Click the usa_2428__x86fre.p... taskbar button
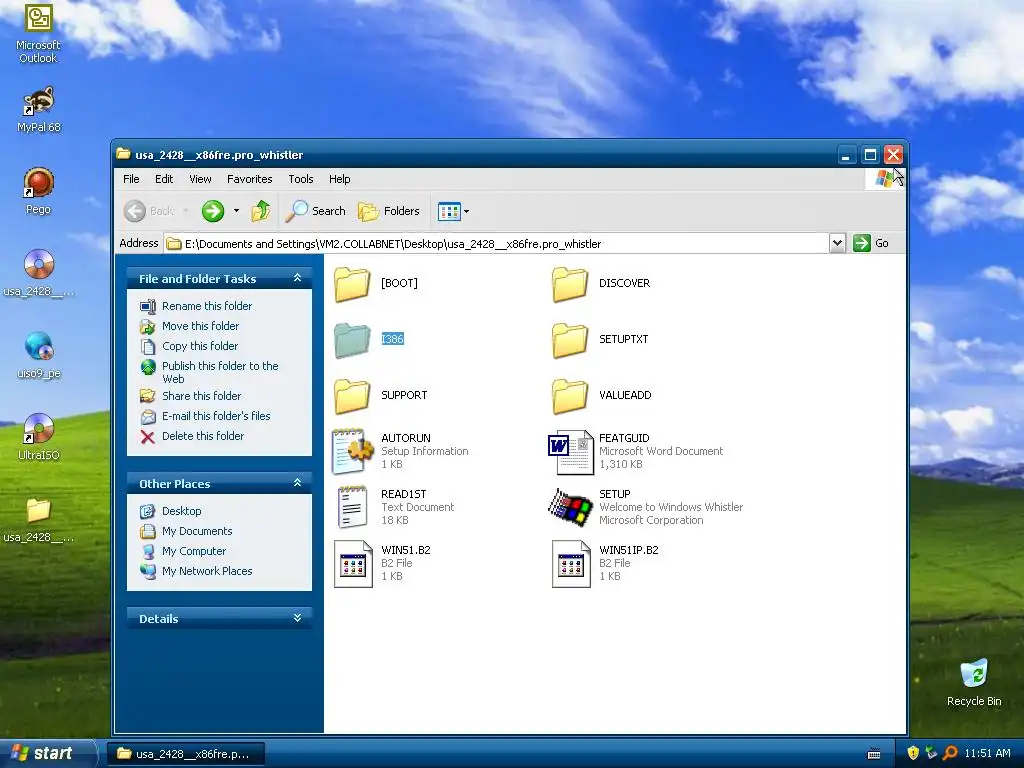Screen dimensions: 1024x768 click(185, 754)
